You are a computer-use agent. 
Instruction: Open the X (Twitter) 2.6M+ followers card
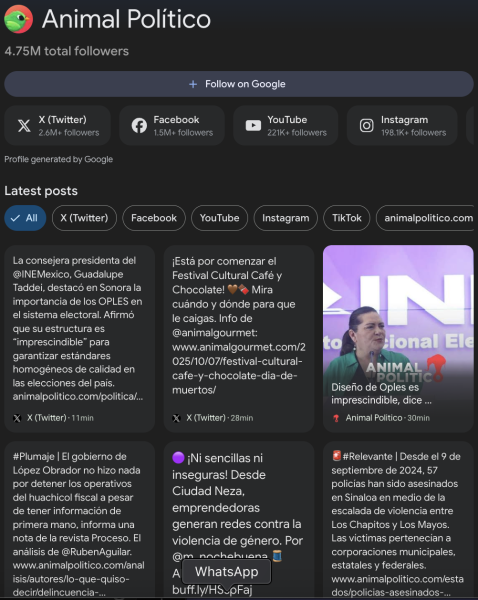click(57, 126)
